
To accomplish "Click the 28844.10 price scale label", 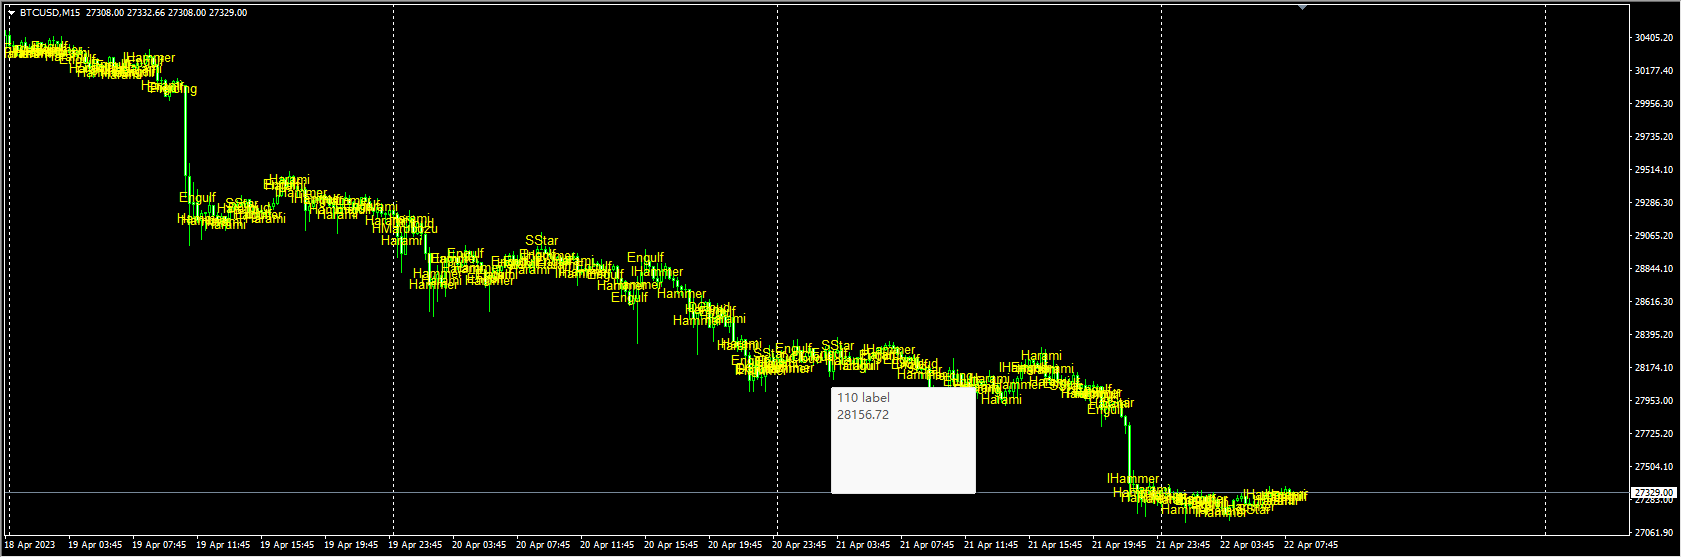I will pyautogui.click(x=1654, y=269).
